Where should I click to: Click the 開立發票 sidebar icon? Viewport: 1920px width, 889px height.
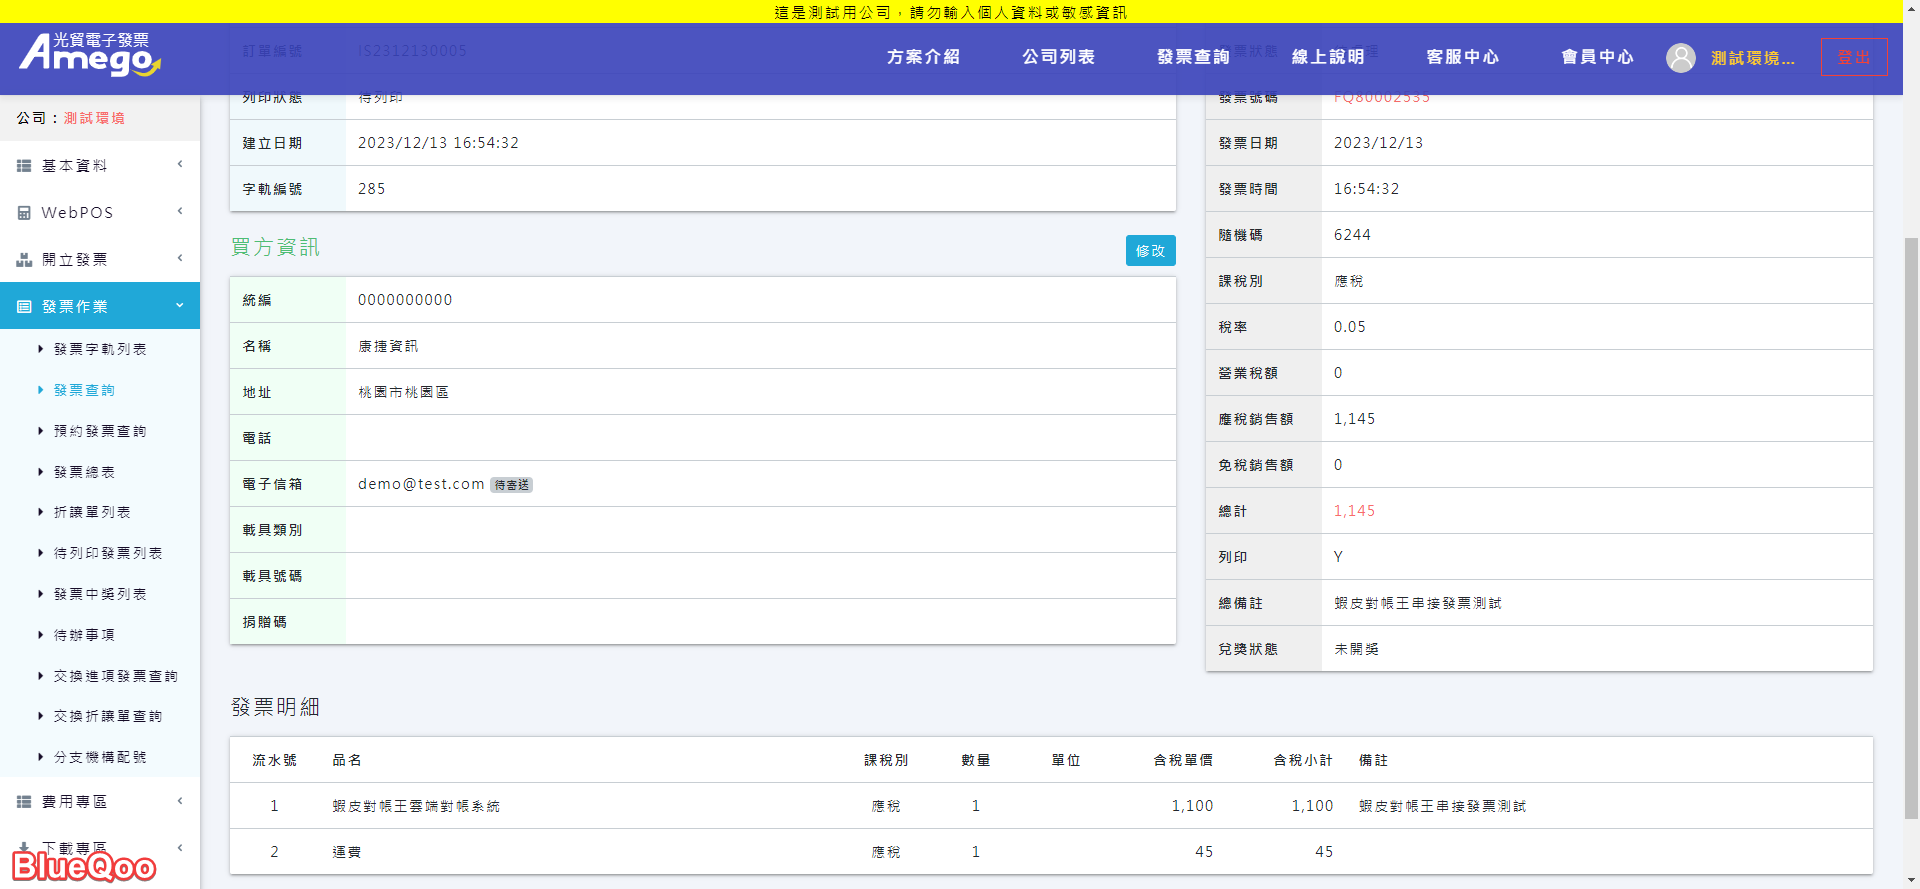[x=24, y=260]
